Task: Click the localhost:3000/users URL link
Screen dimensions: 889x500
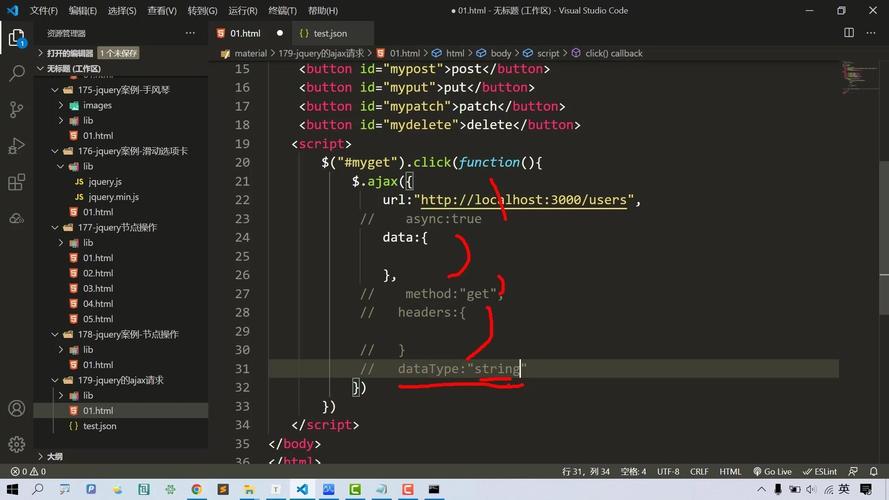Action: pos(523,200)
